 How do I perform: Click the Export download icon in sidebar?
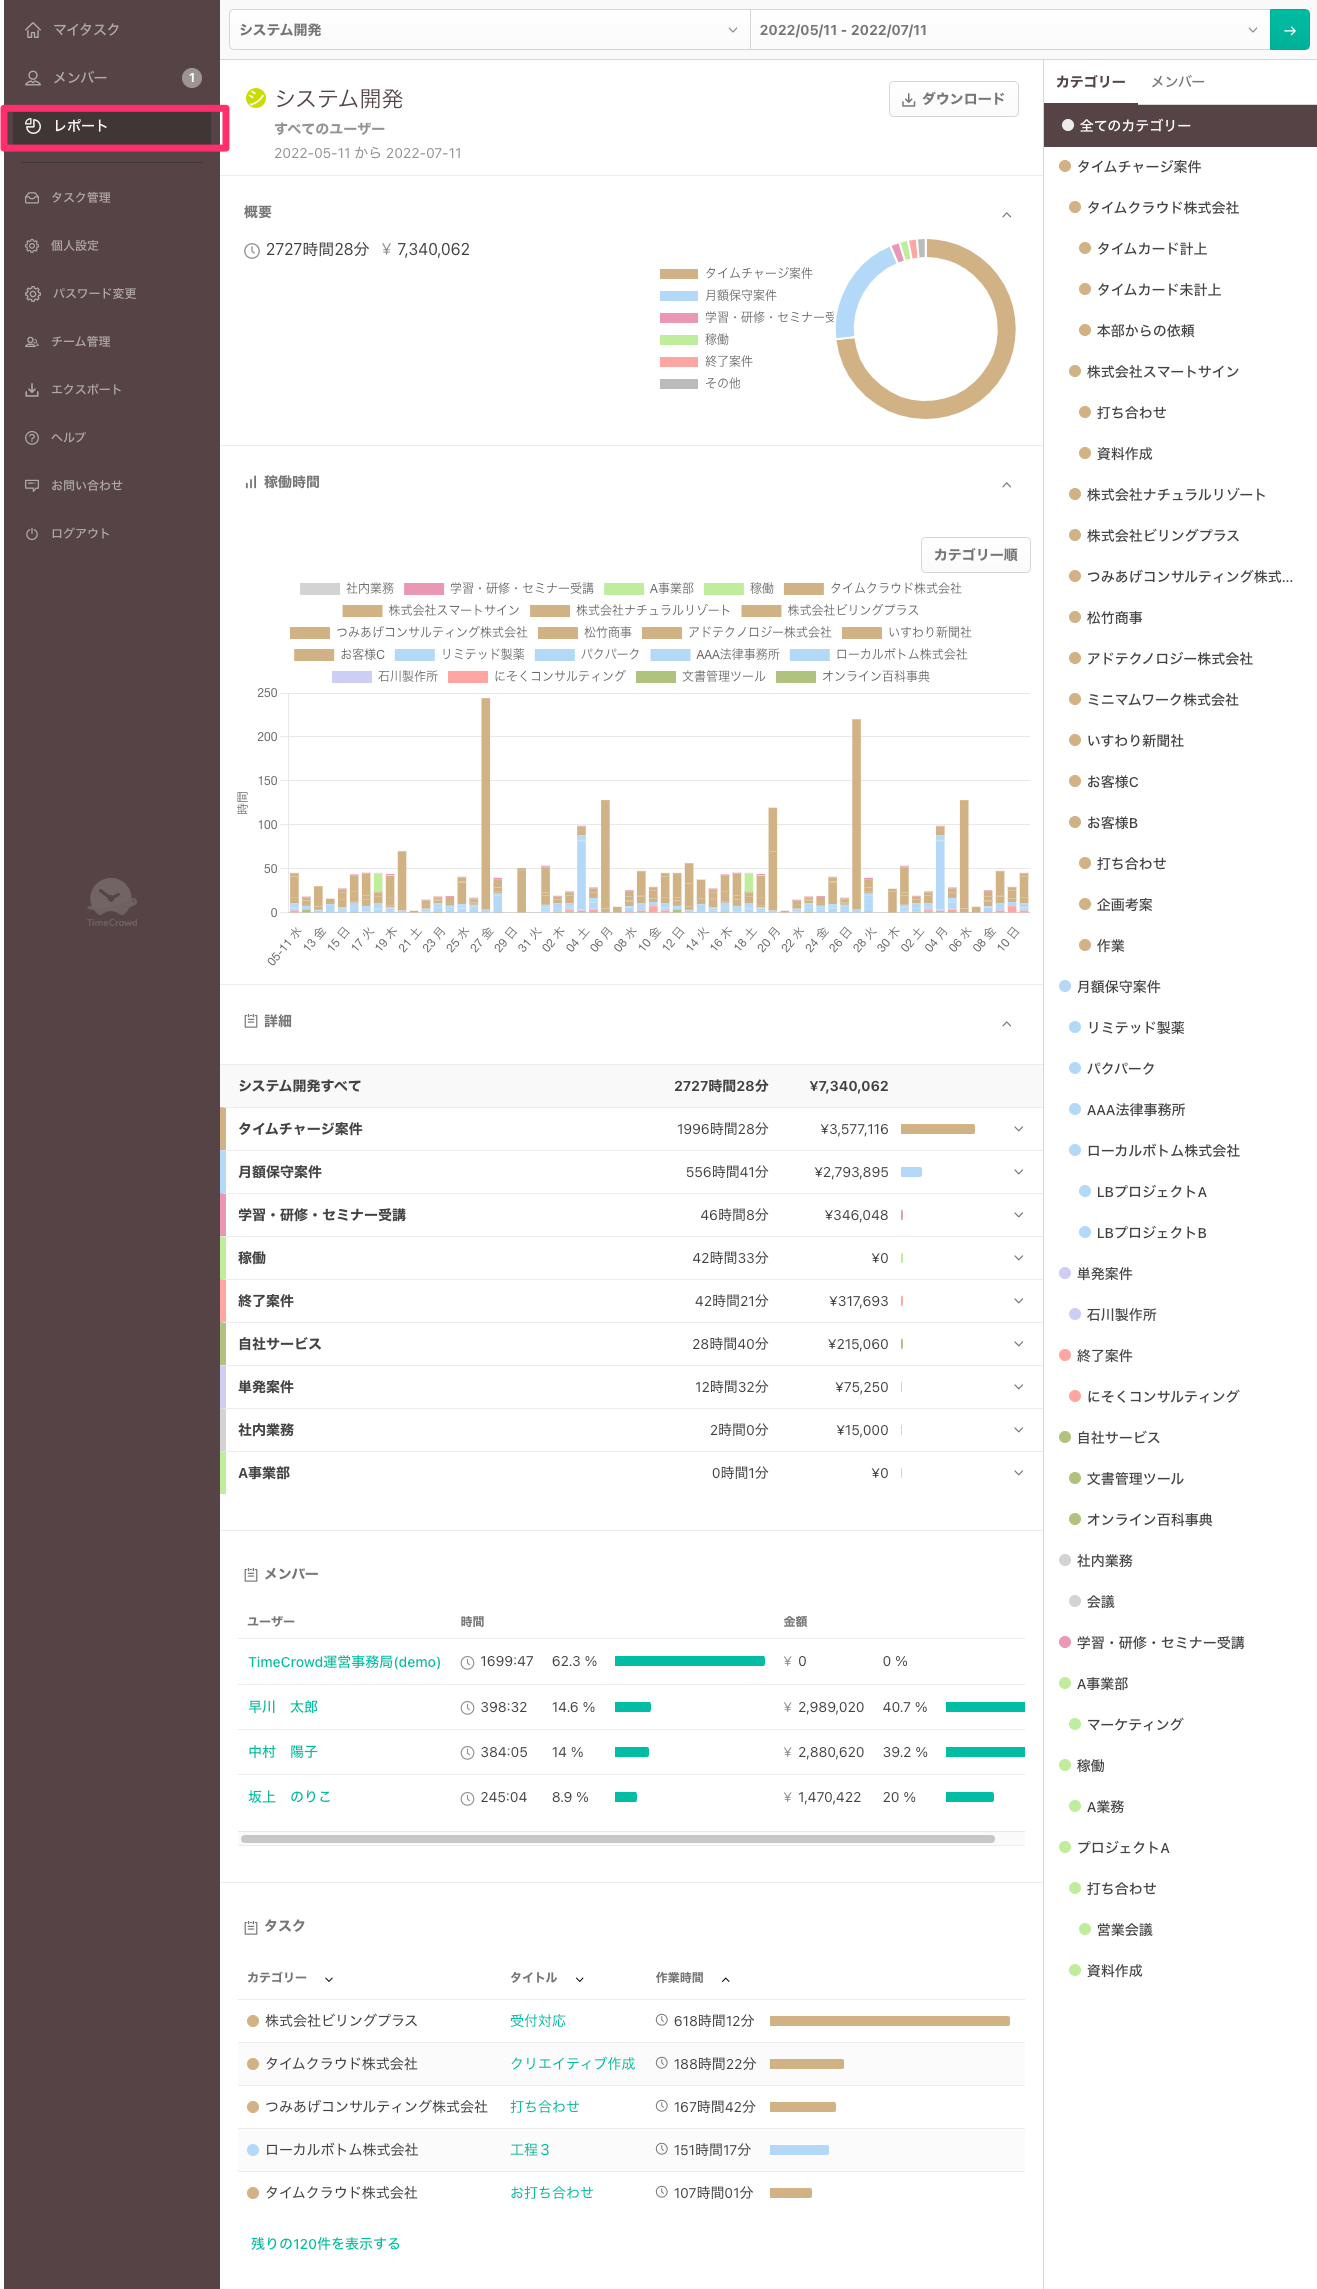point(32,390)
